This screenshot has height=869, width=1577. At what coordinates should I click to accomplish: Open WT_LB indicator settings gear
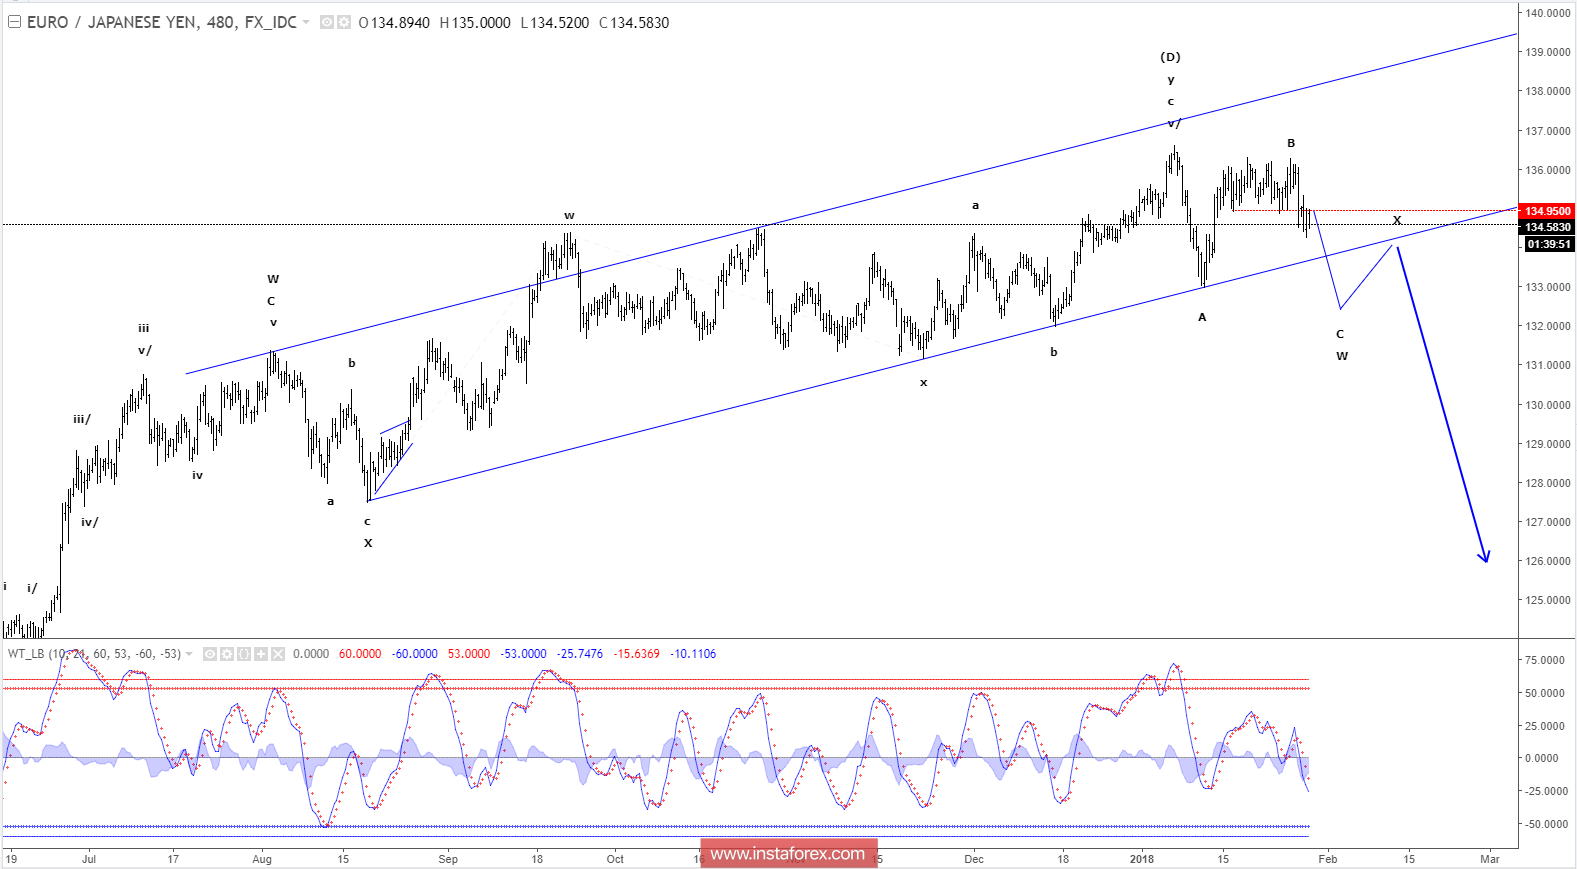tap(227, 654)
